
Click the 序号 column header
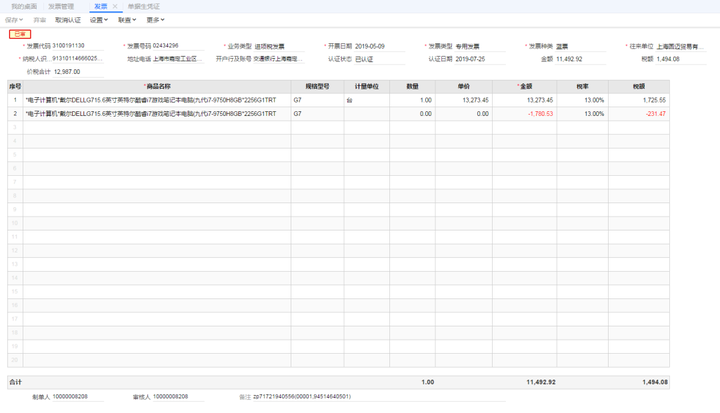(15, 86)
